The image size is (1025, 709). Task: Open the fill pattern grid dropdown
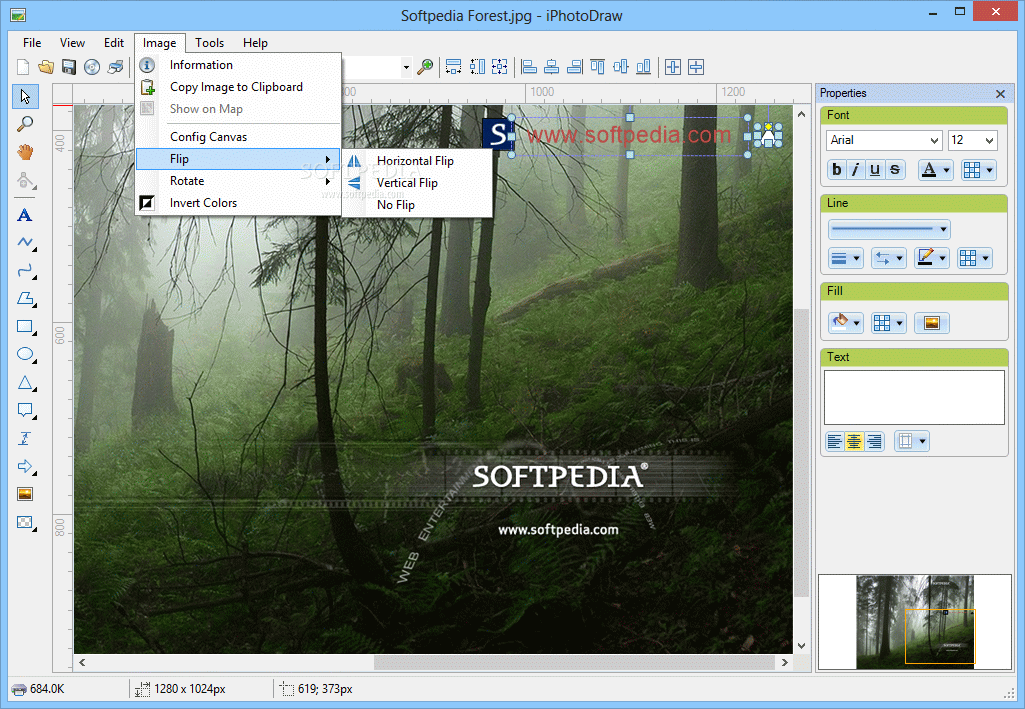(888, 323)
